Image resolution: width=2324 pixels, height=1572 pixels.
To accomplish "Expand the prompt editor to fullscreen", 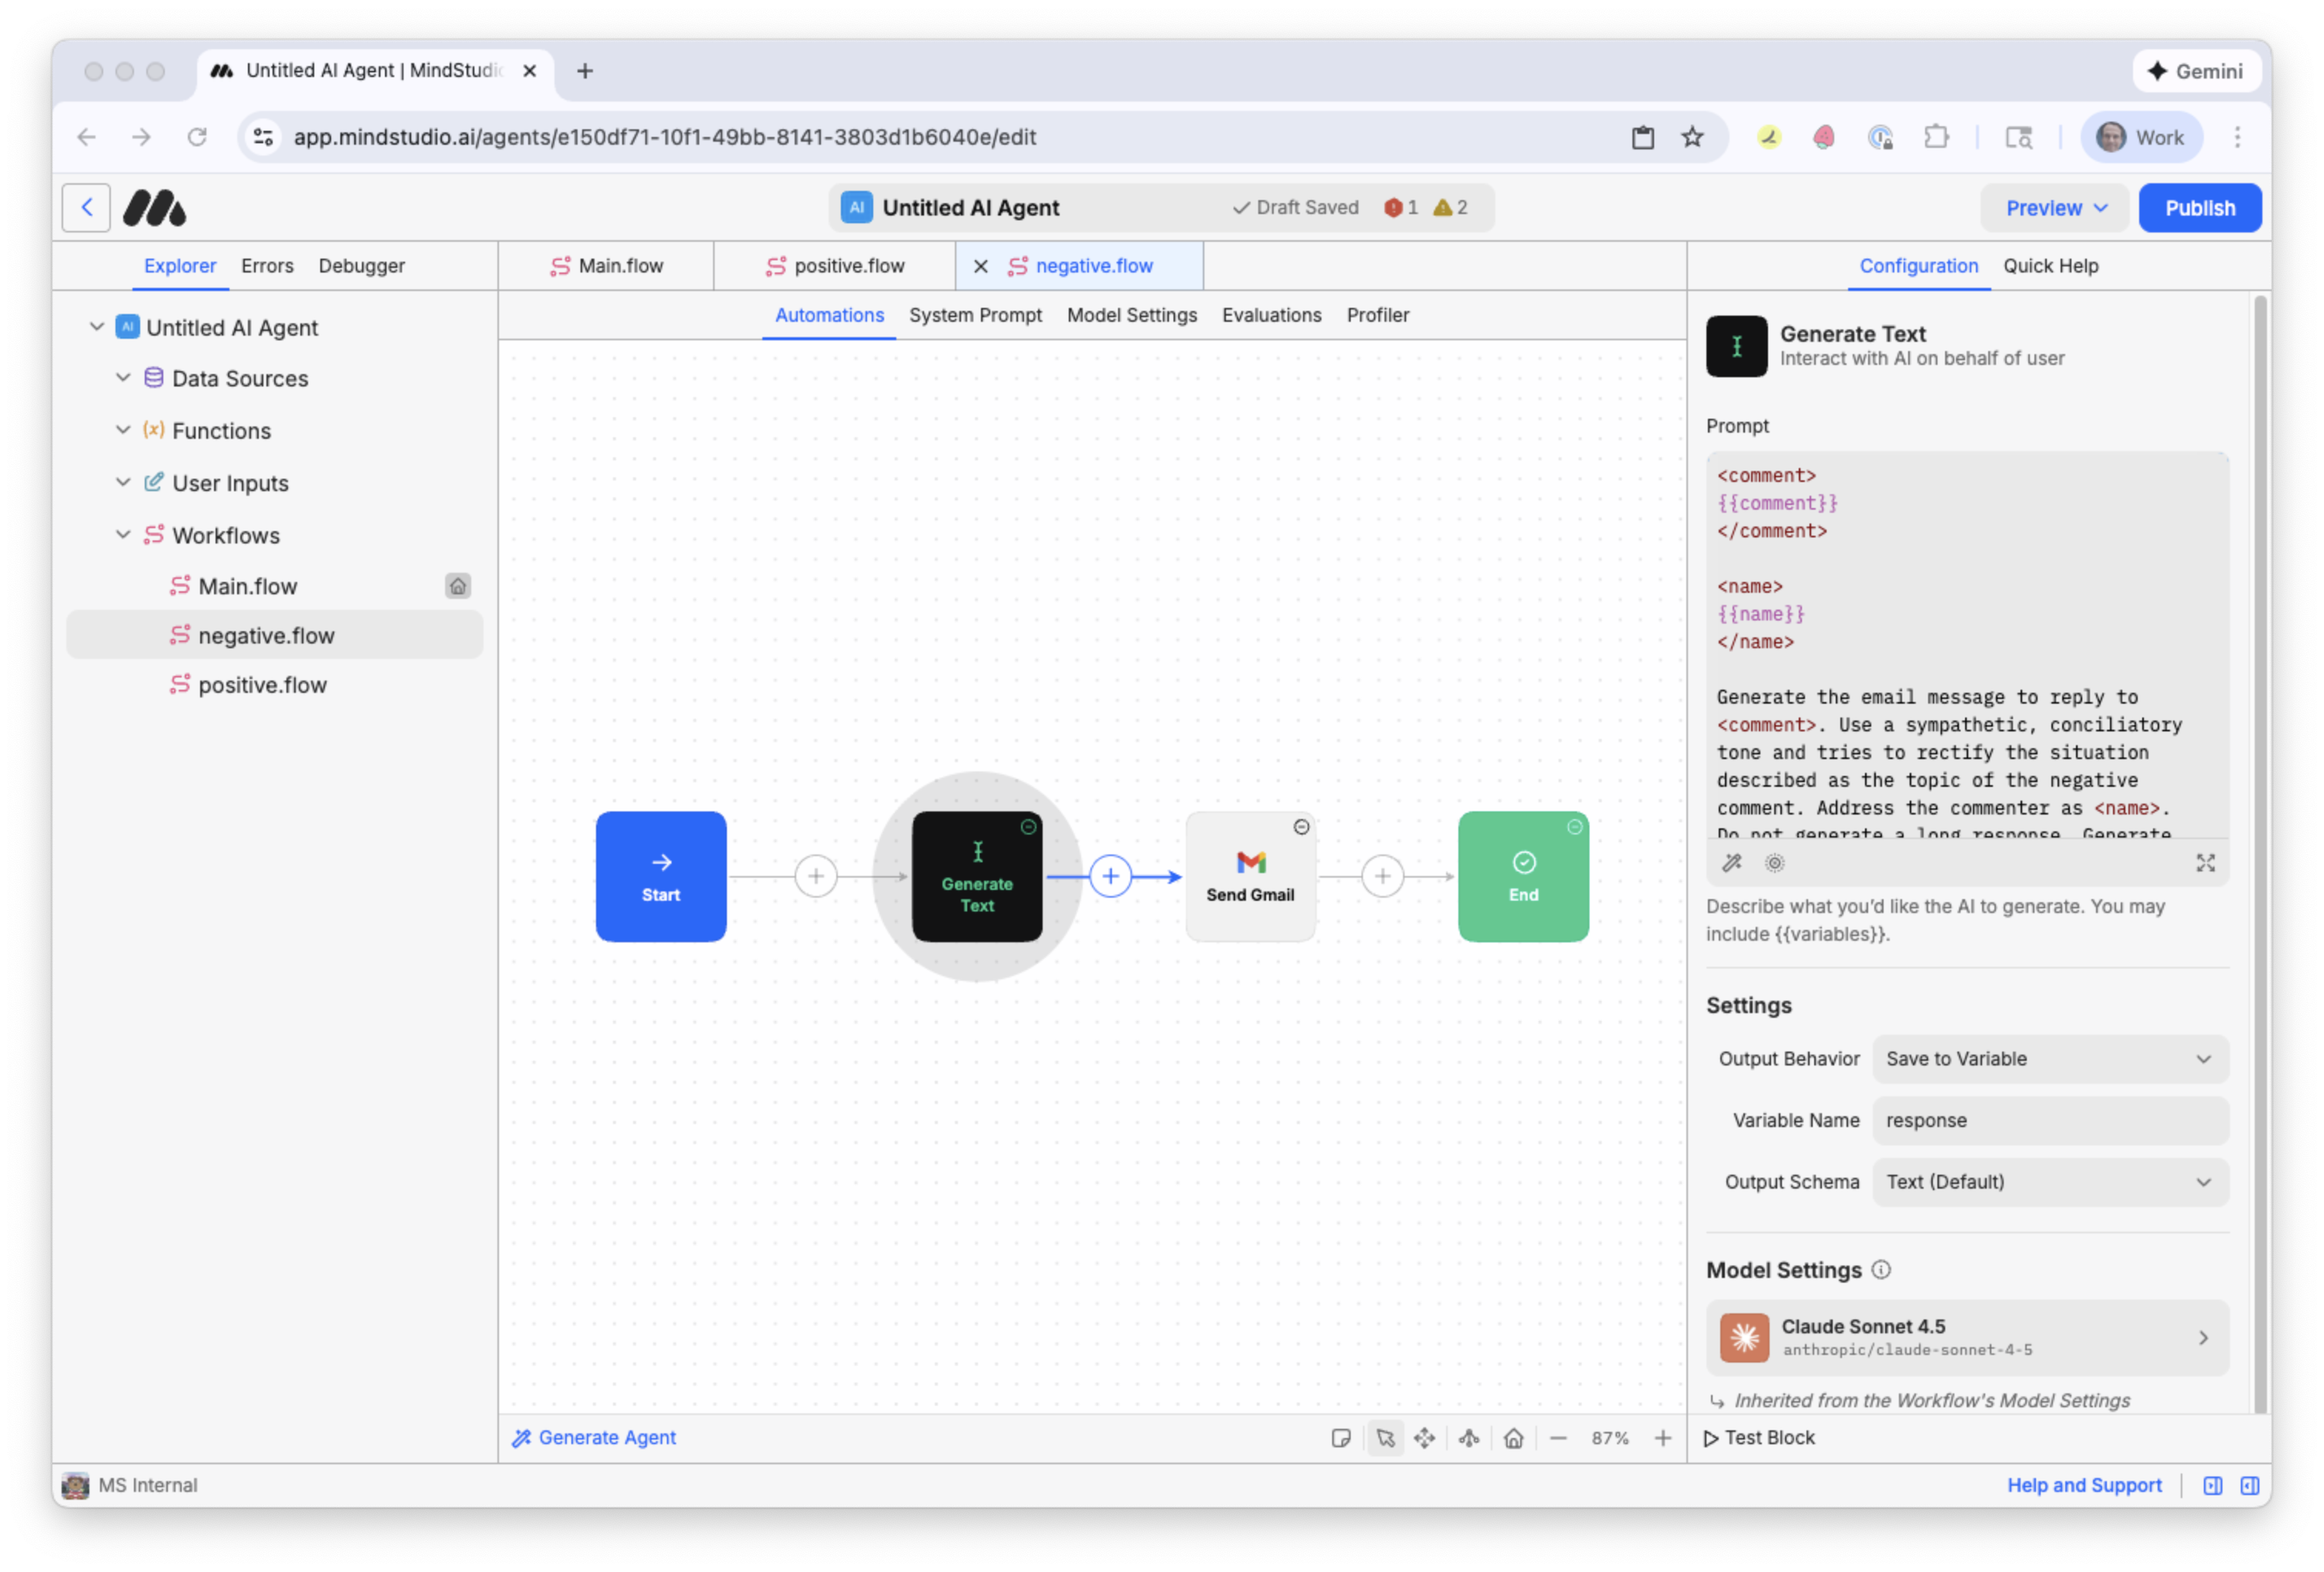I will pos(2205,863).
